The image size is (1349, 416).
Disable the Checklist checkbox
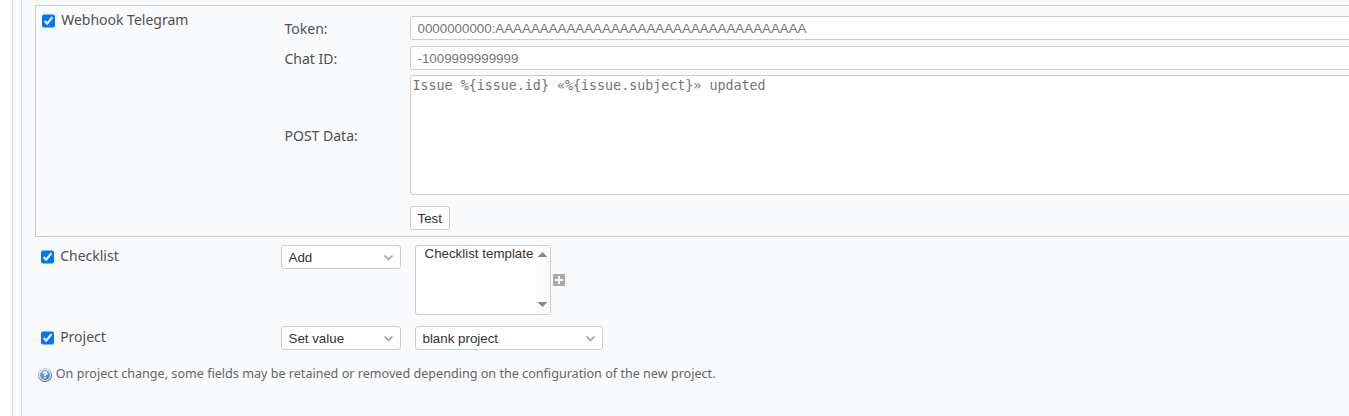[x=47, y=257]
